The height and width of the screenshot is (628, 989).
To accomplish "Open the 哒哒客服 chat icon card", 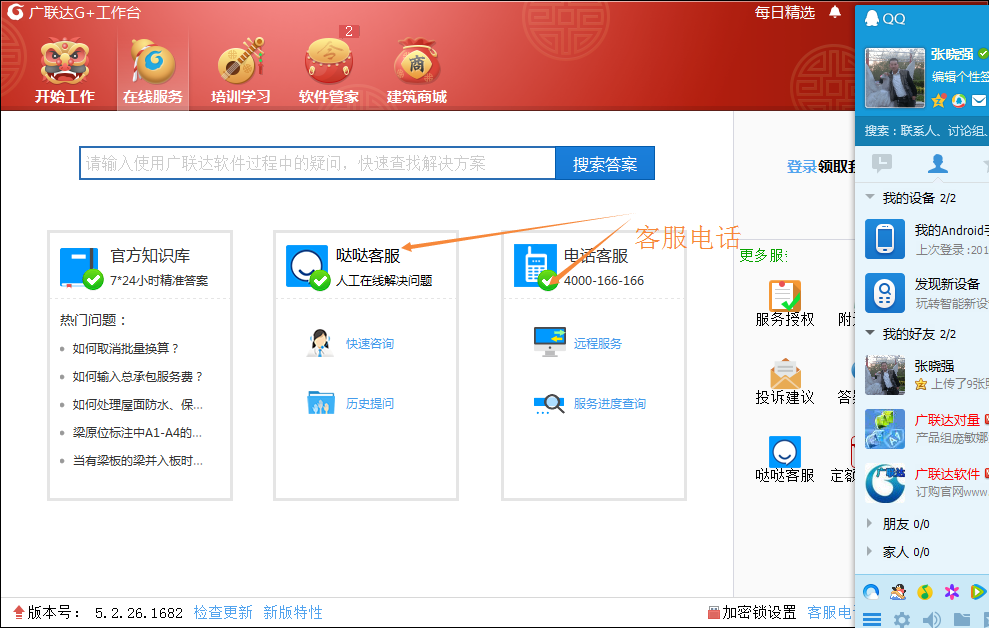I will pos(308,267).
